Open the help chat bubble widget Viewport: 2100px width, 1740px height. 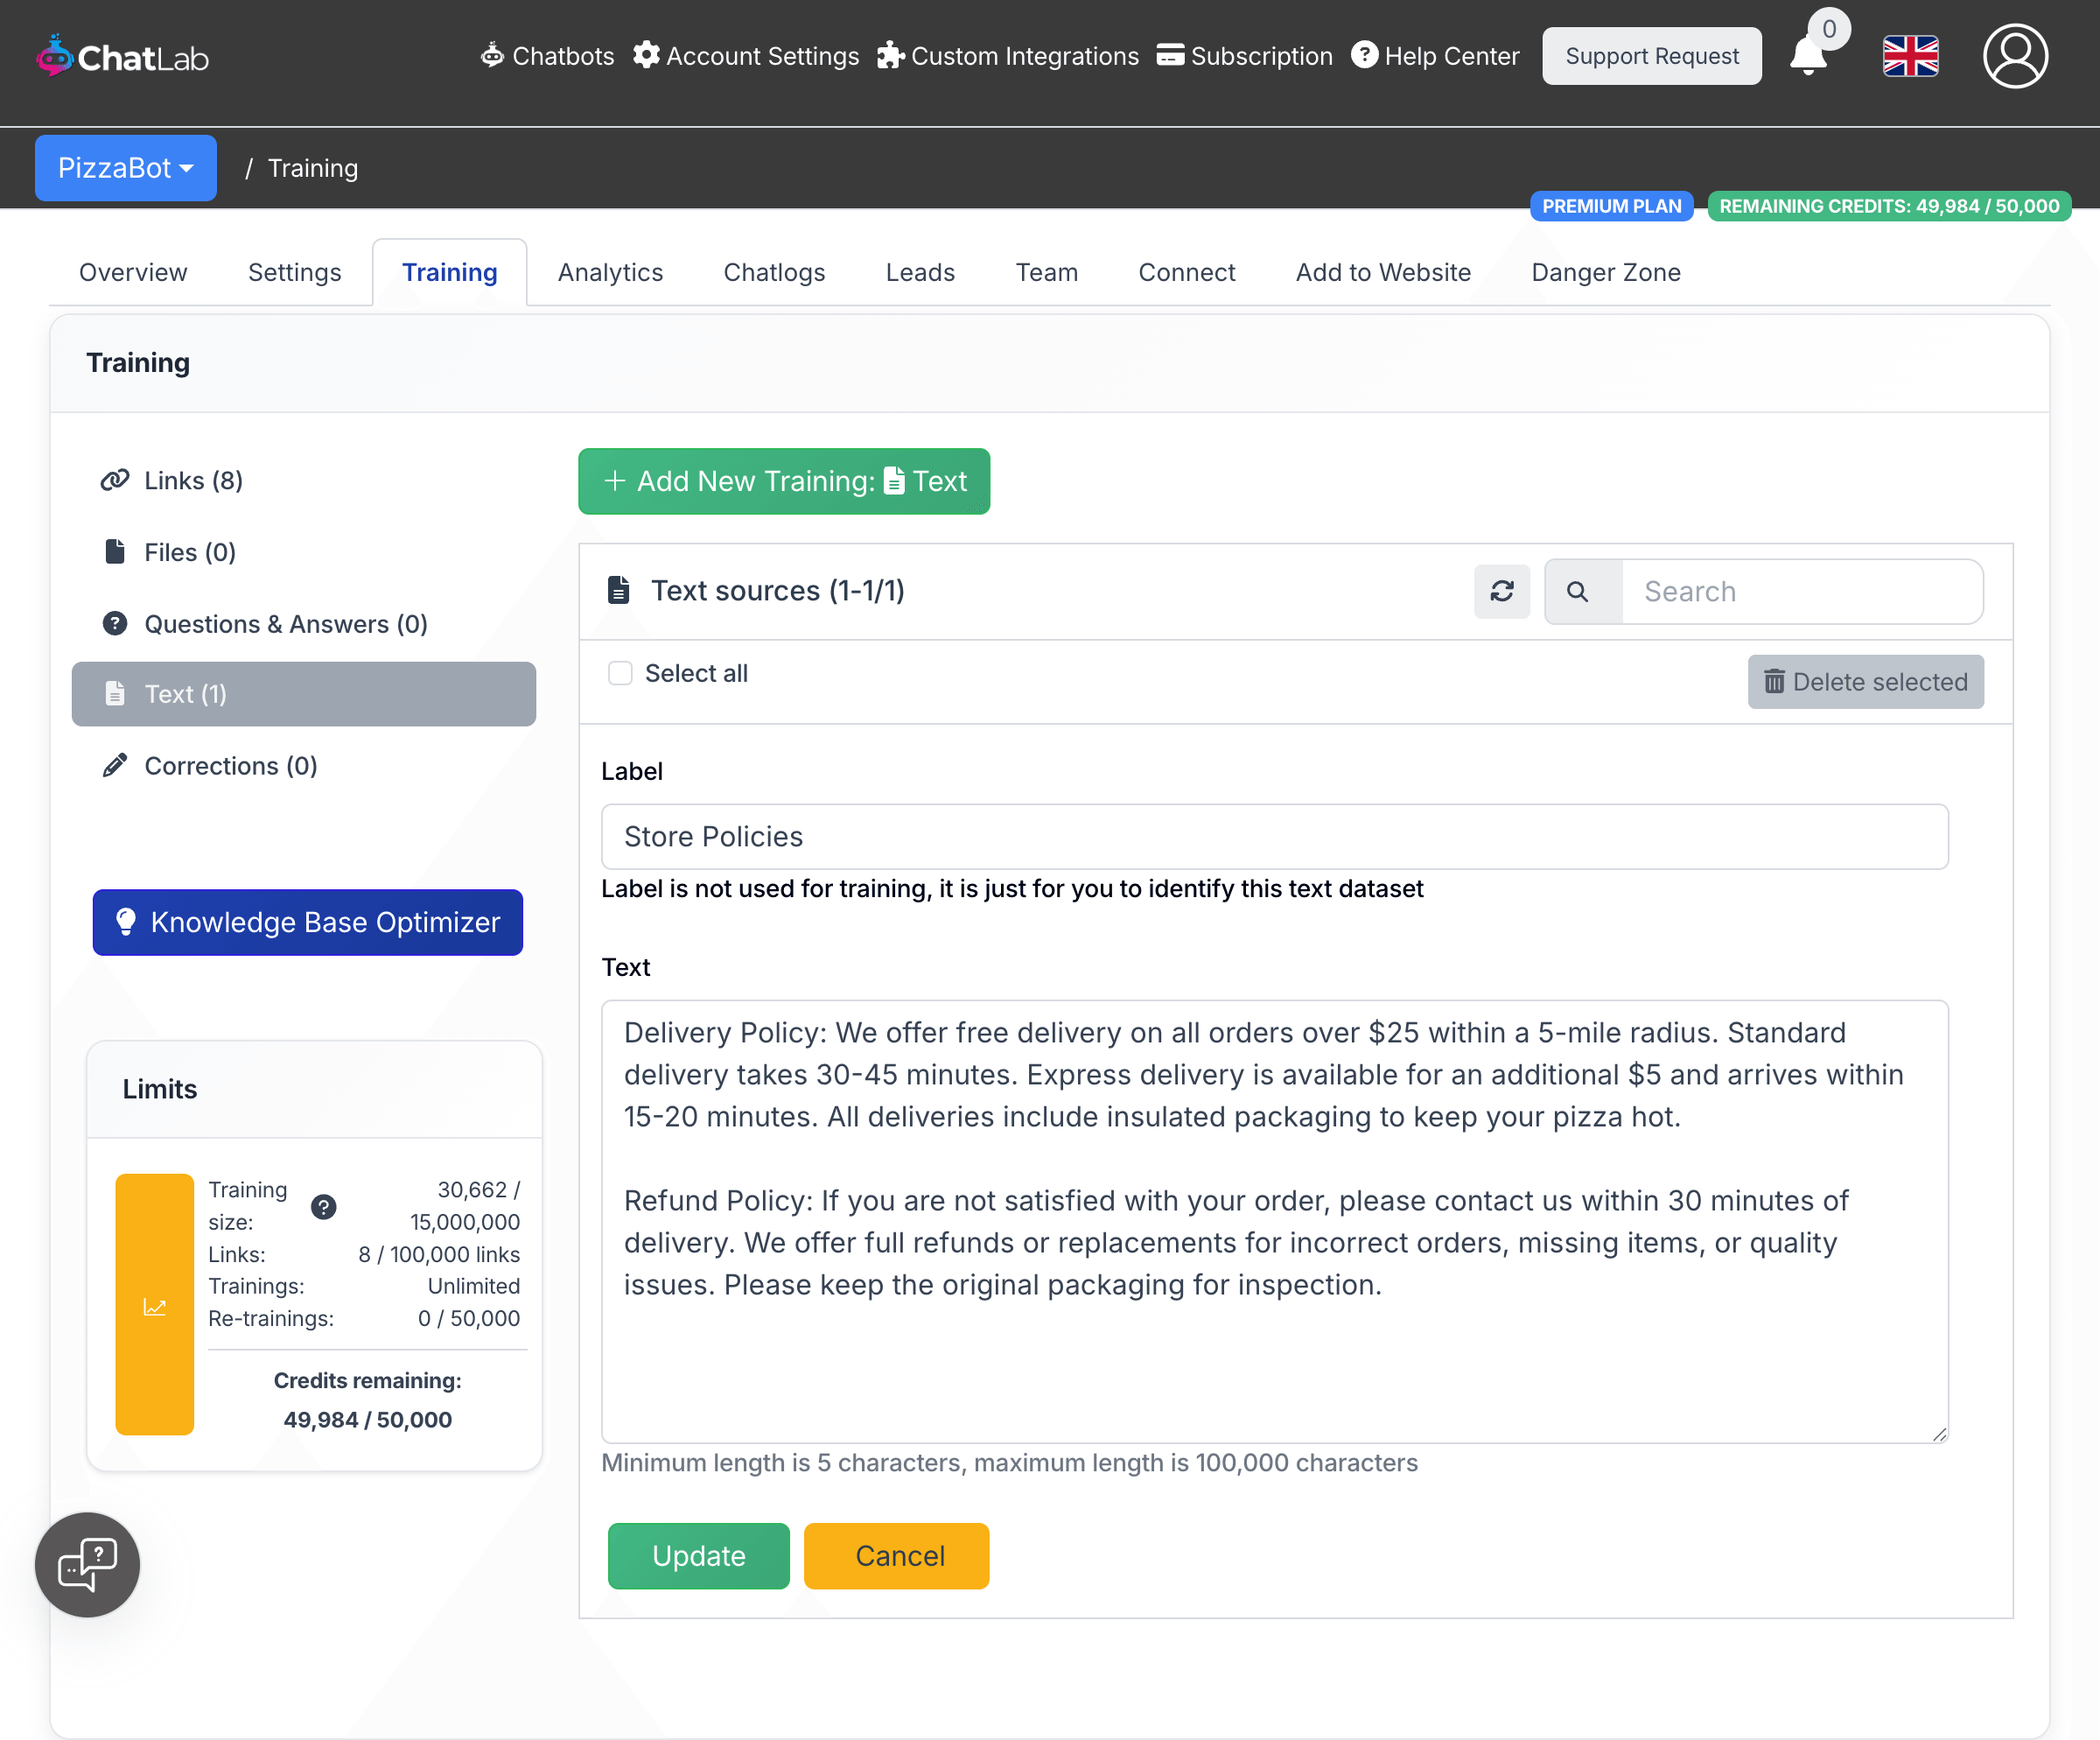point(87,1563)
